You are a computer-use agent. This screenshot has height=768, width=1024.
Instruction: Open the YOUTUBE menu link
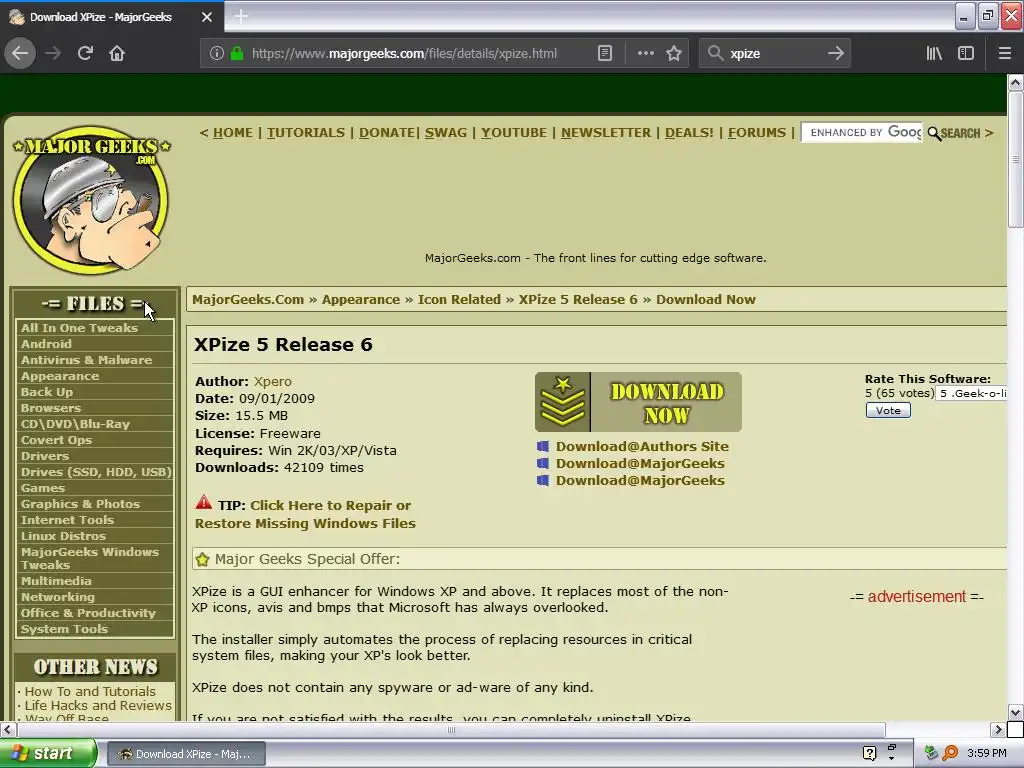514,133
